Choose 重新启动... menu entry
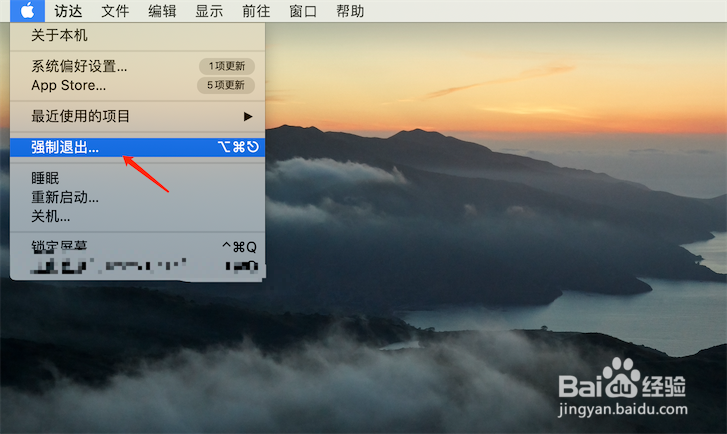This screenshot has height=434, width=727. [x=138, y=197]
